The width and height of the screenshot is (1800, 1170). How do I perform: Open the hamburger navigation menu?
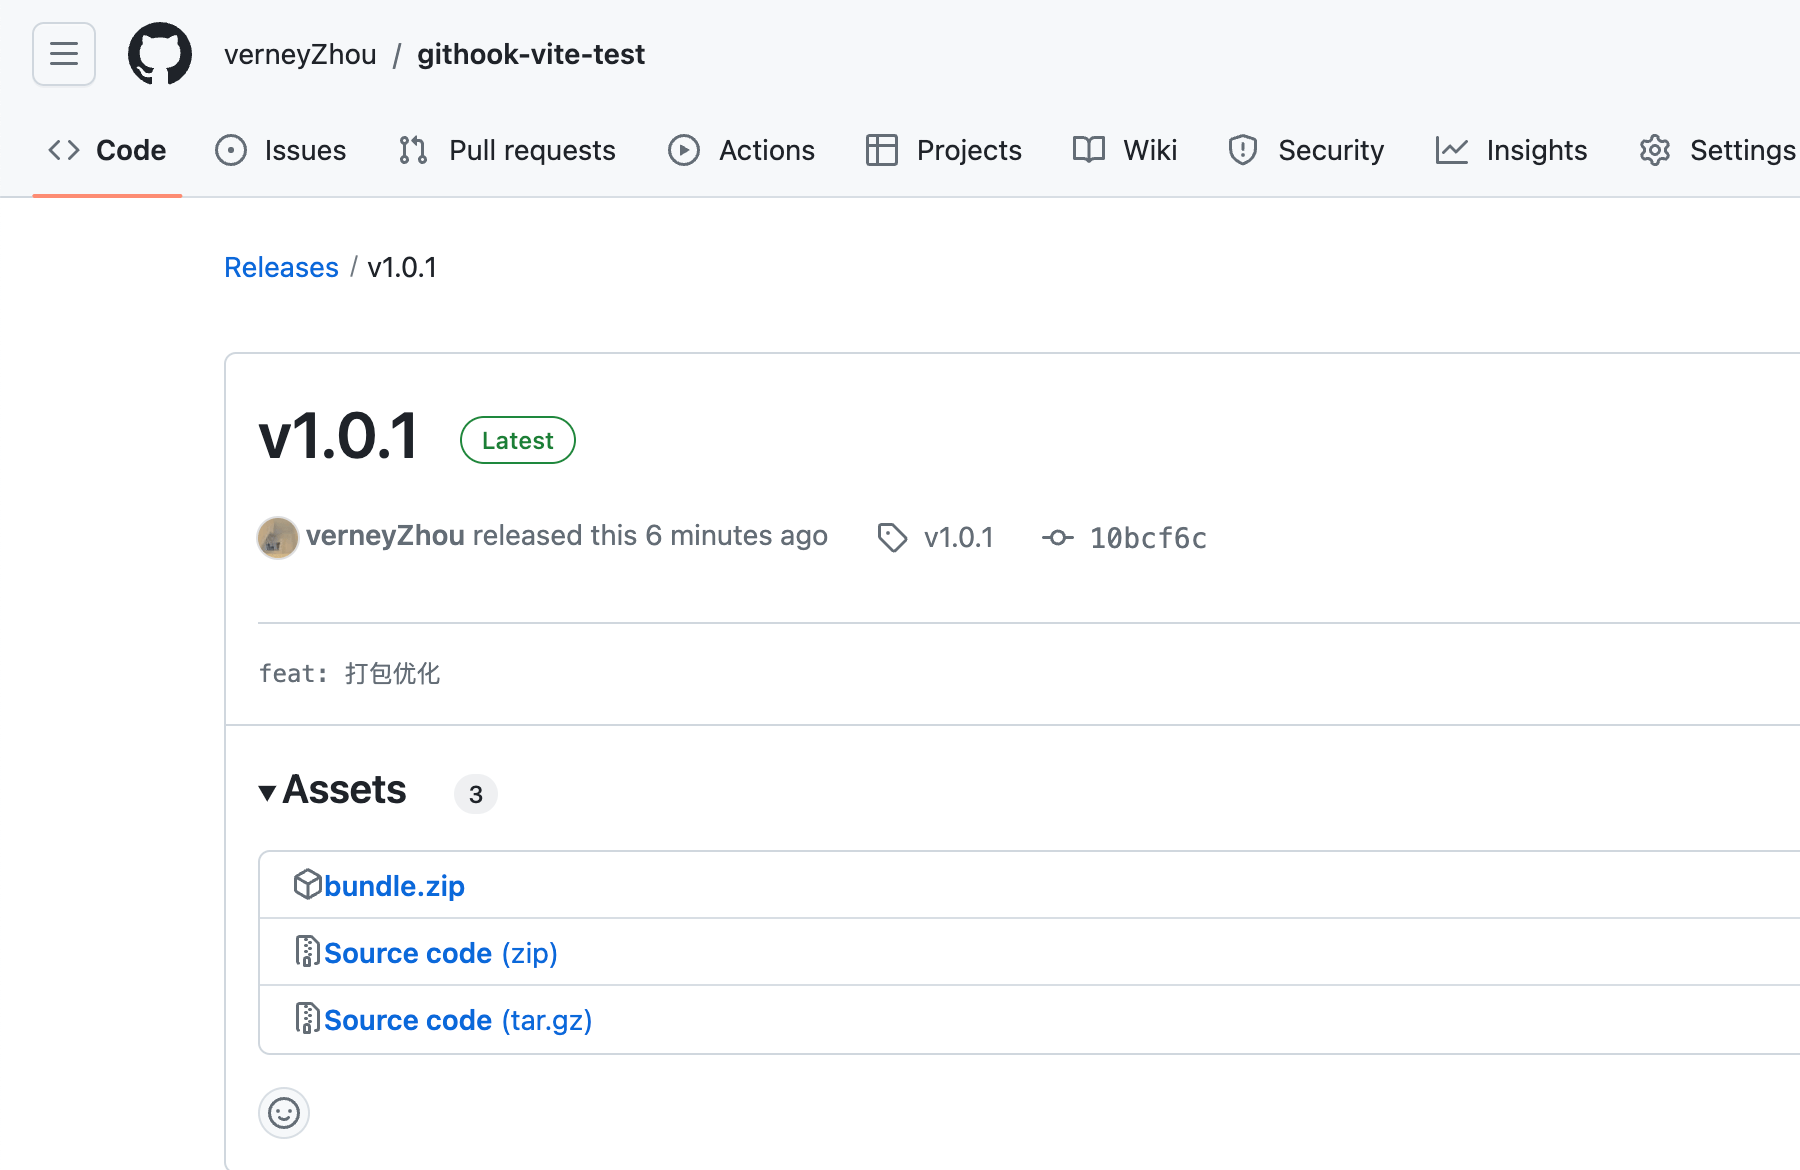point(64,54)
